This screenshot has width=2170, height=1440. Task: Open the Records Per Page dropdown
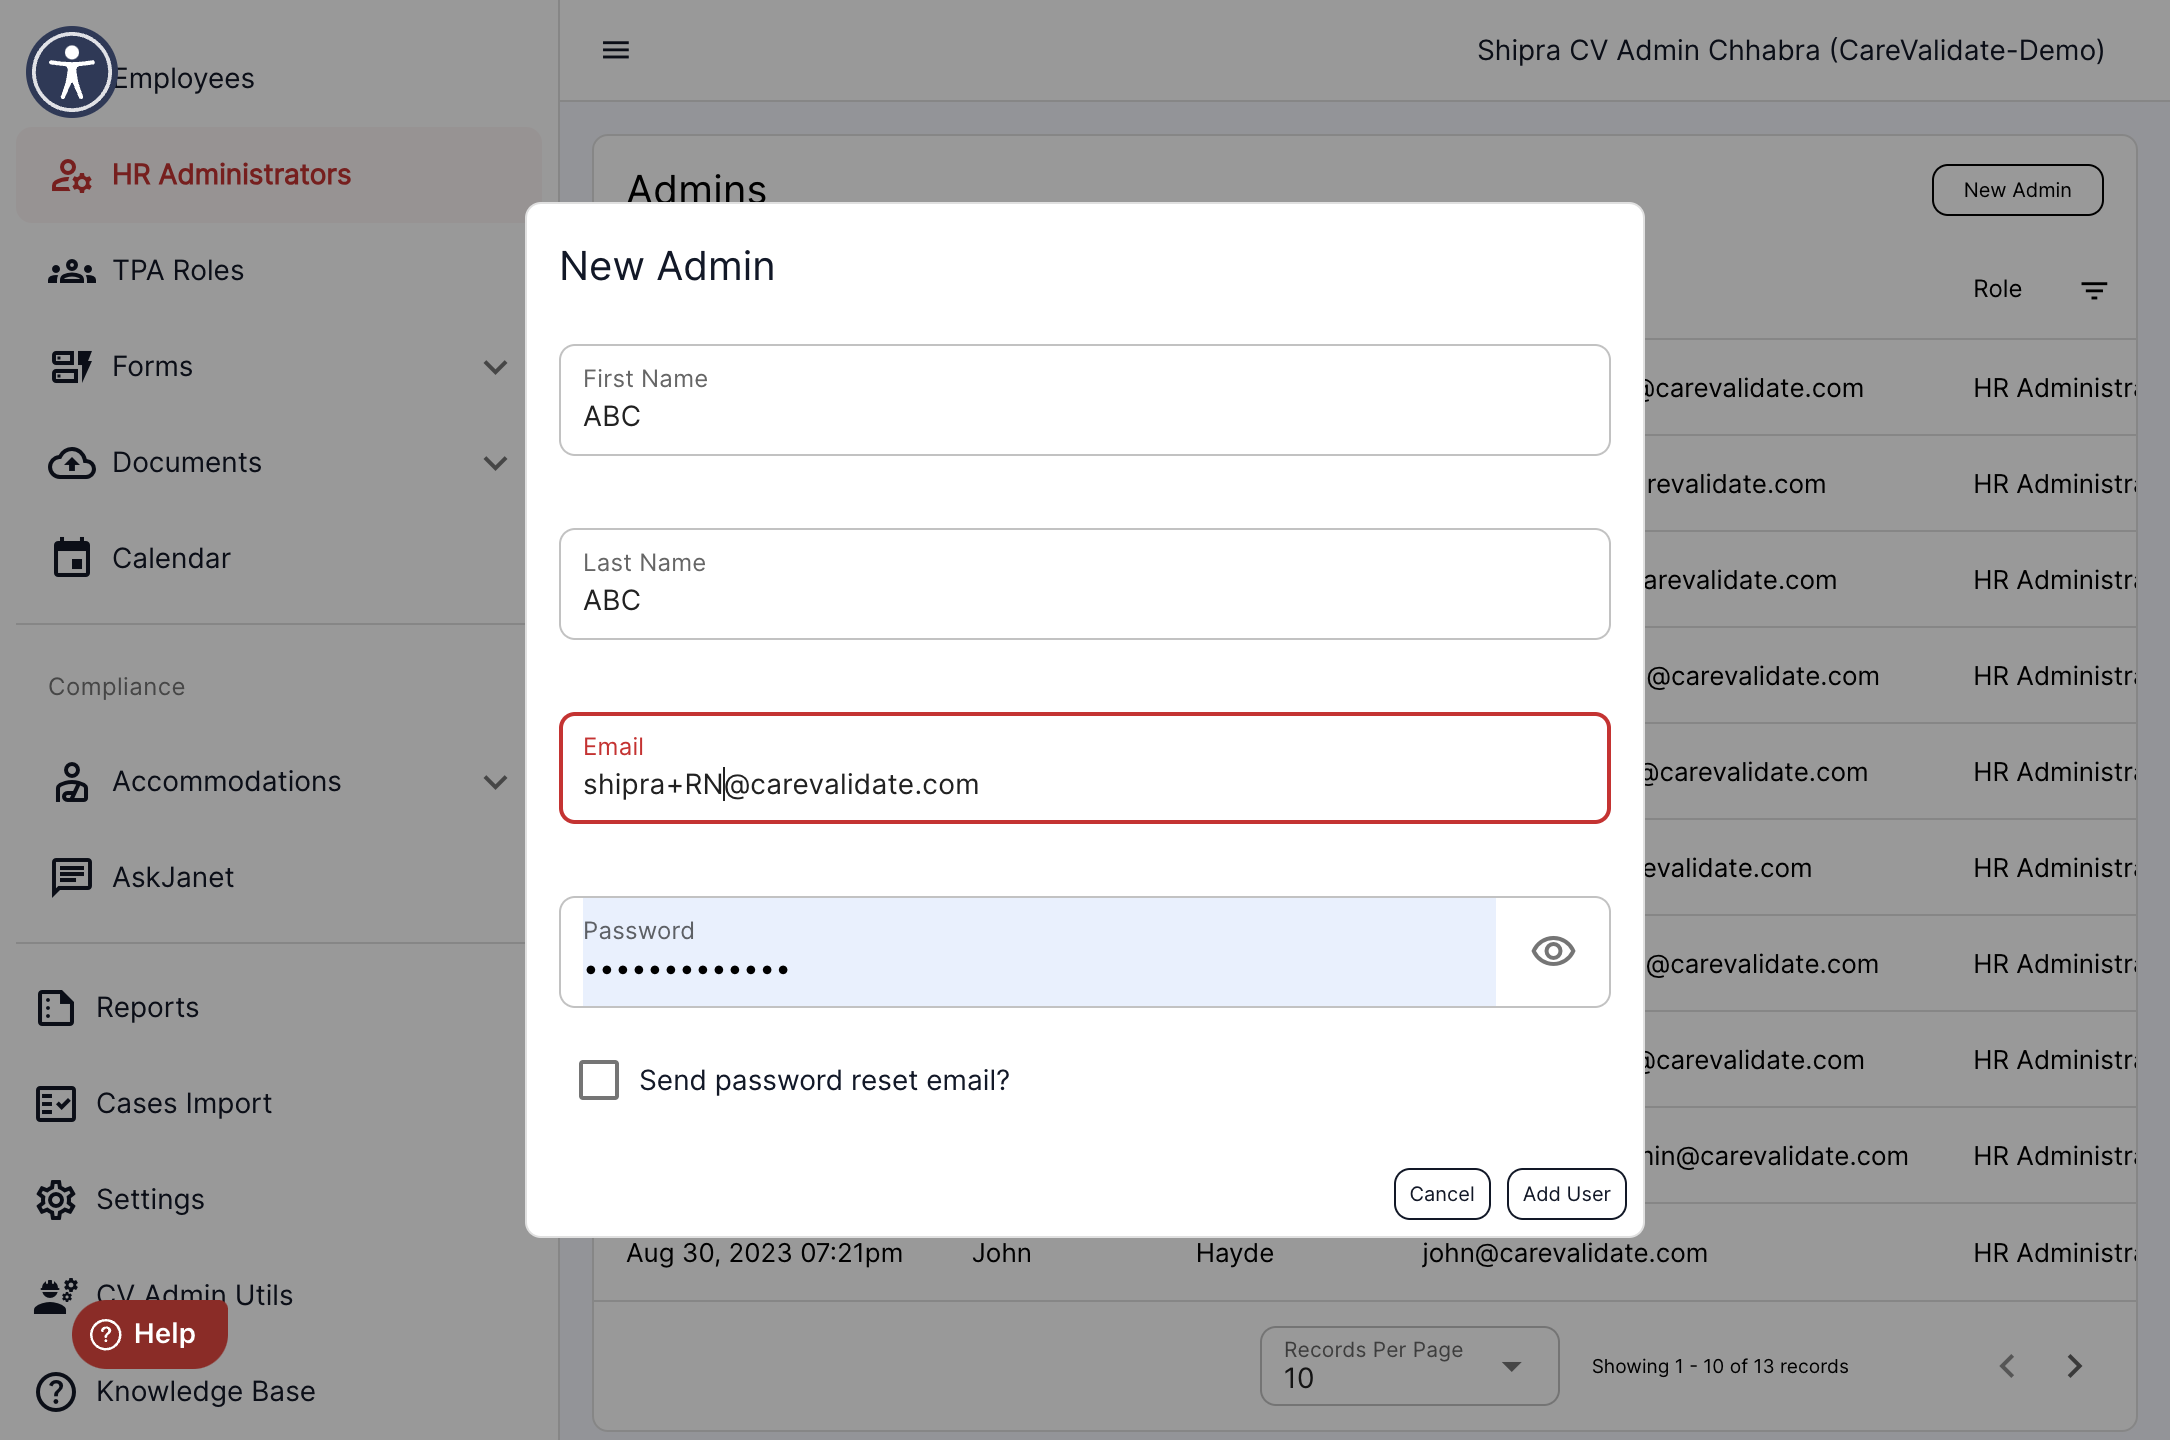click(1409, 1366)
